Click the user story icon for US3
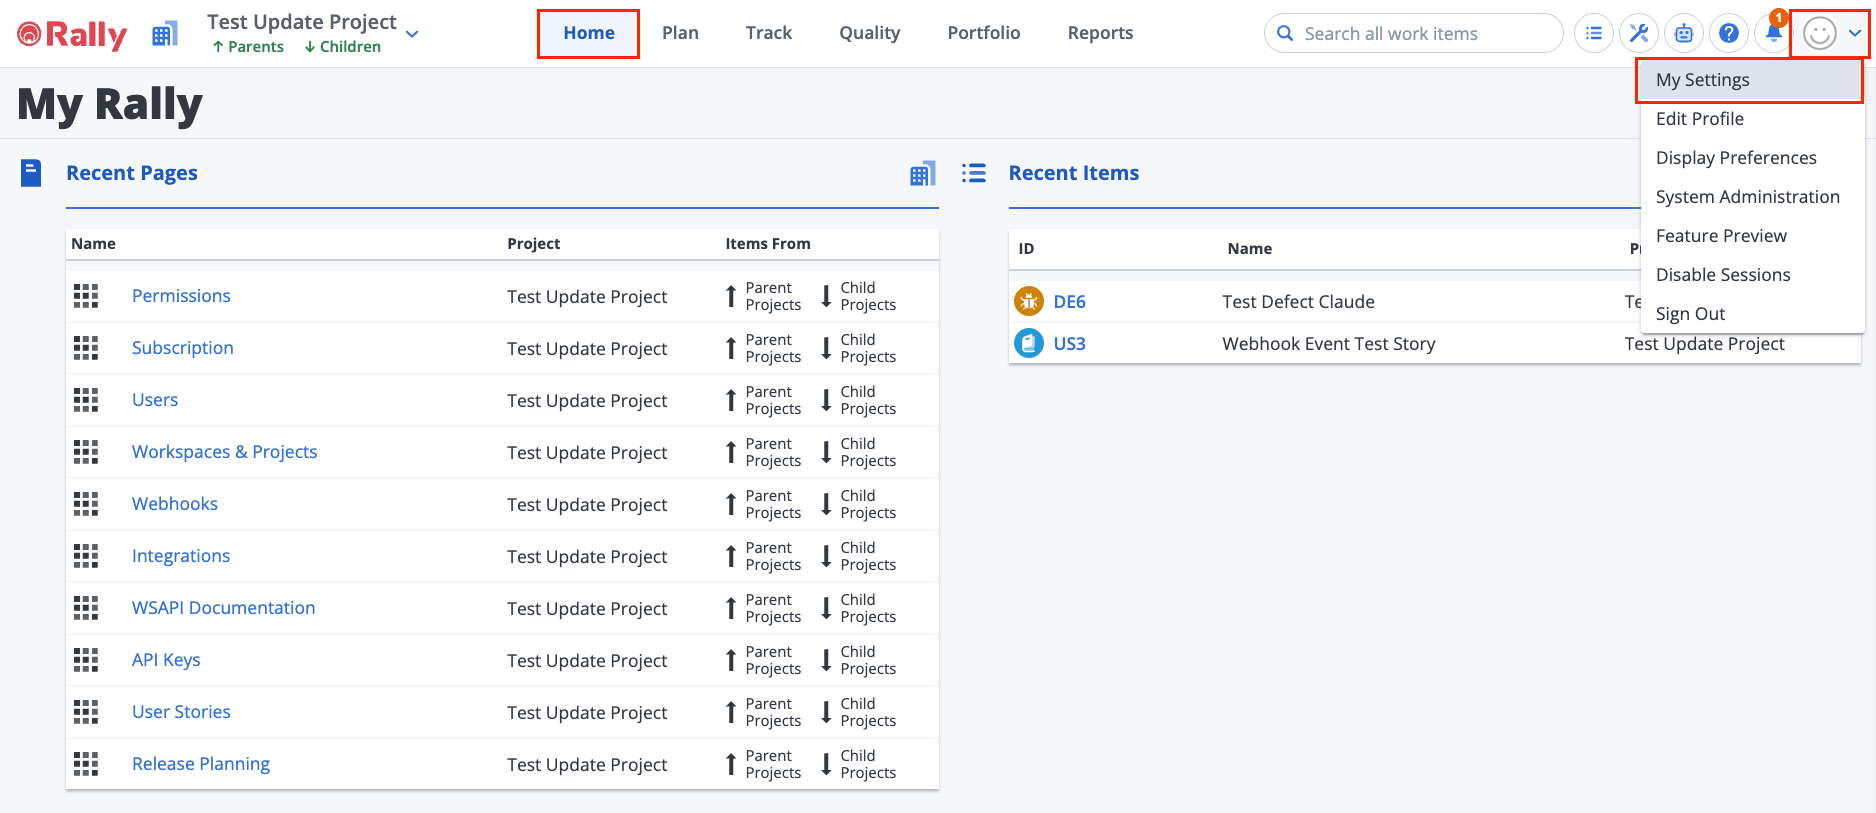The height and width of the screenshot is (813, 1876). (1029, 343)
